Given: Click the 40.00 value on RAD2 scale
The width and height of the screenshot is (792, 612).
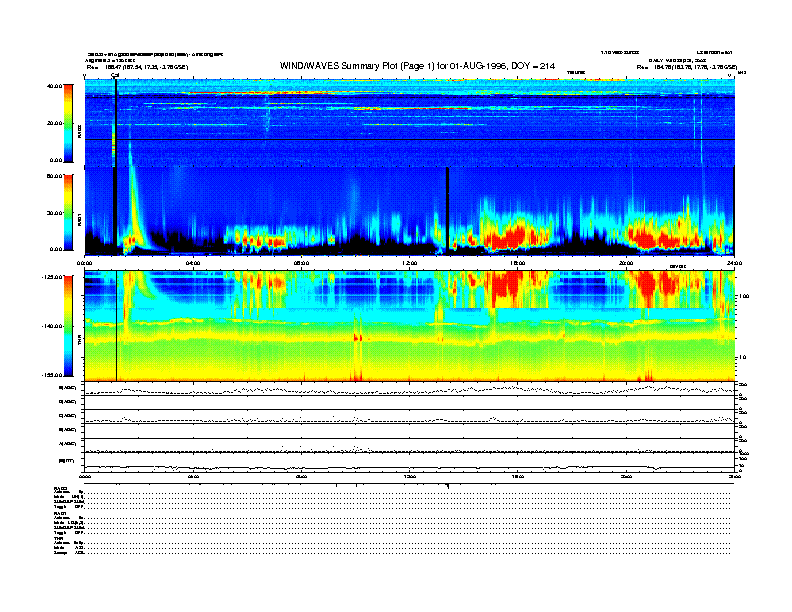Looking at the screenshot, I should [54, 86].
